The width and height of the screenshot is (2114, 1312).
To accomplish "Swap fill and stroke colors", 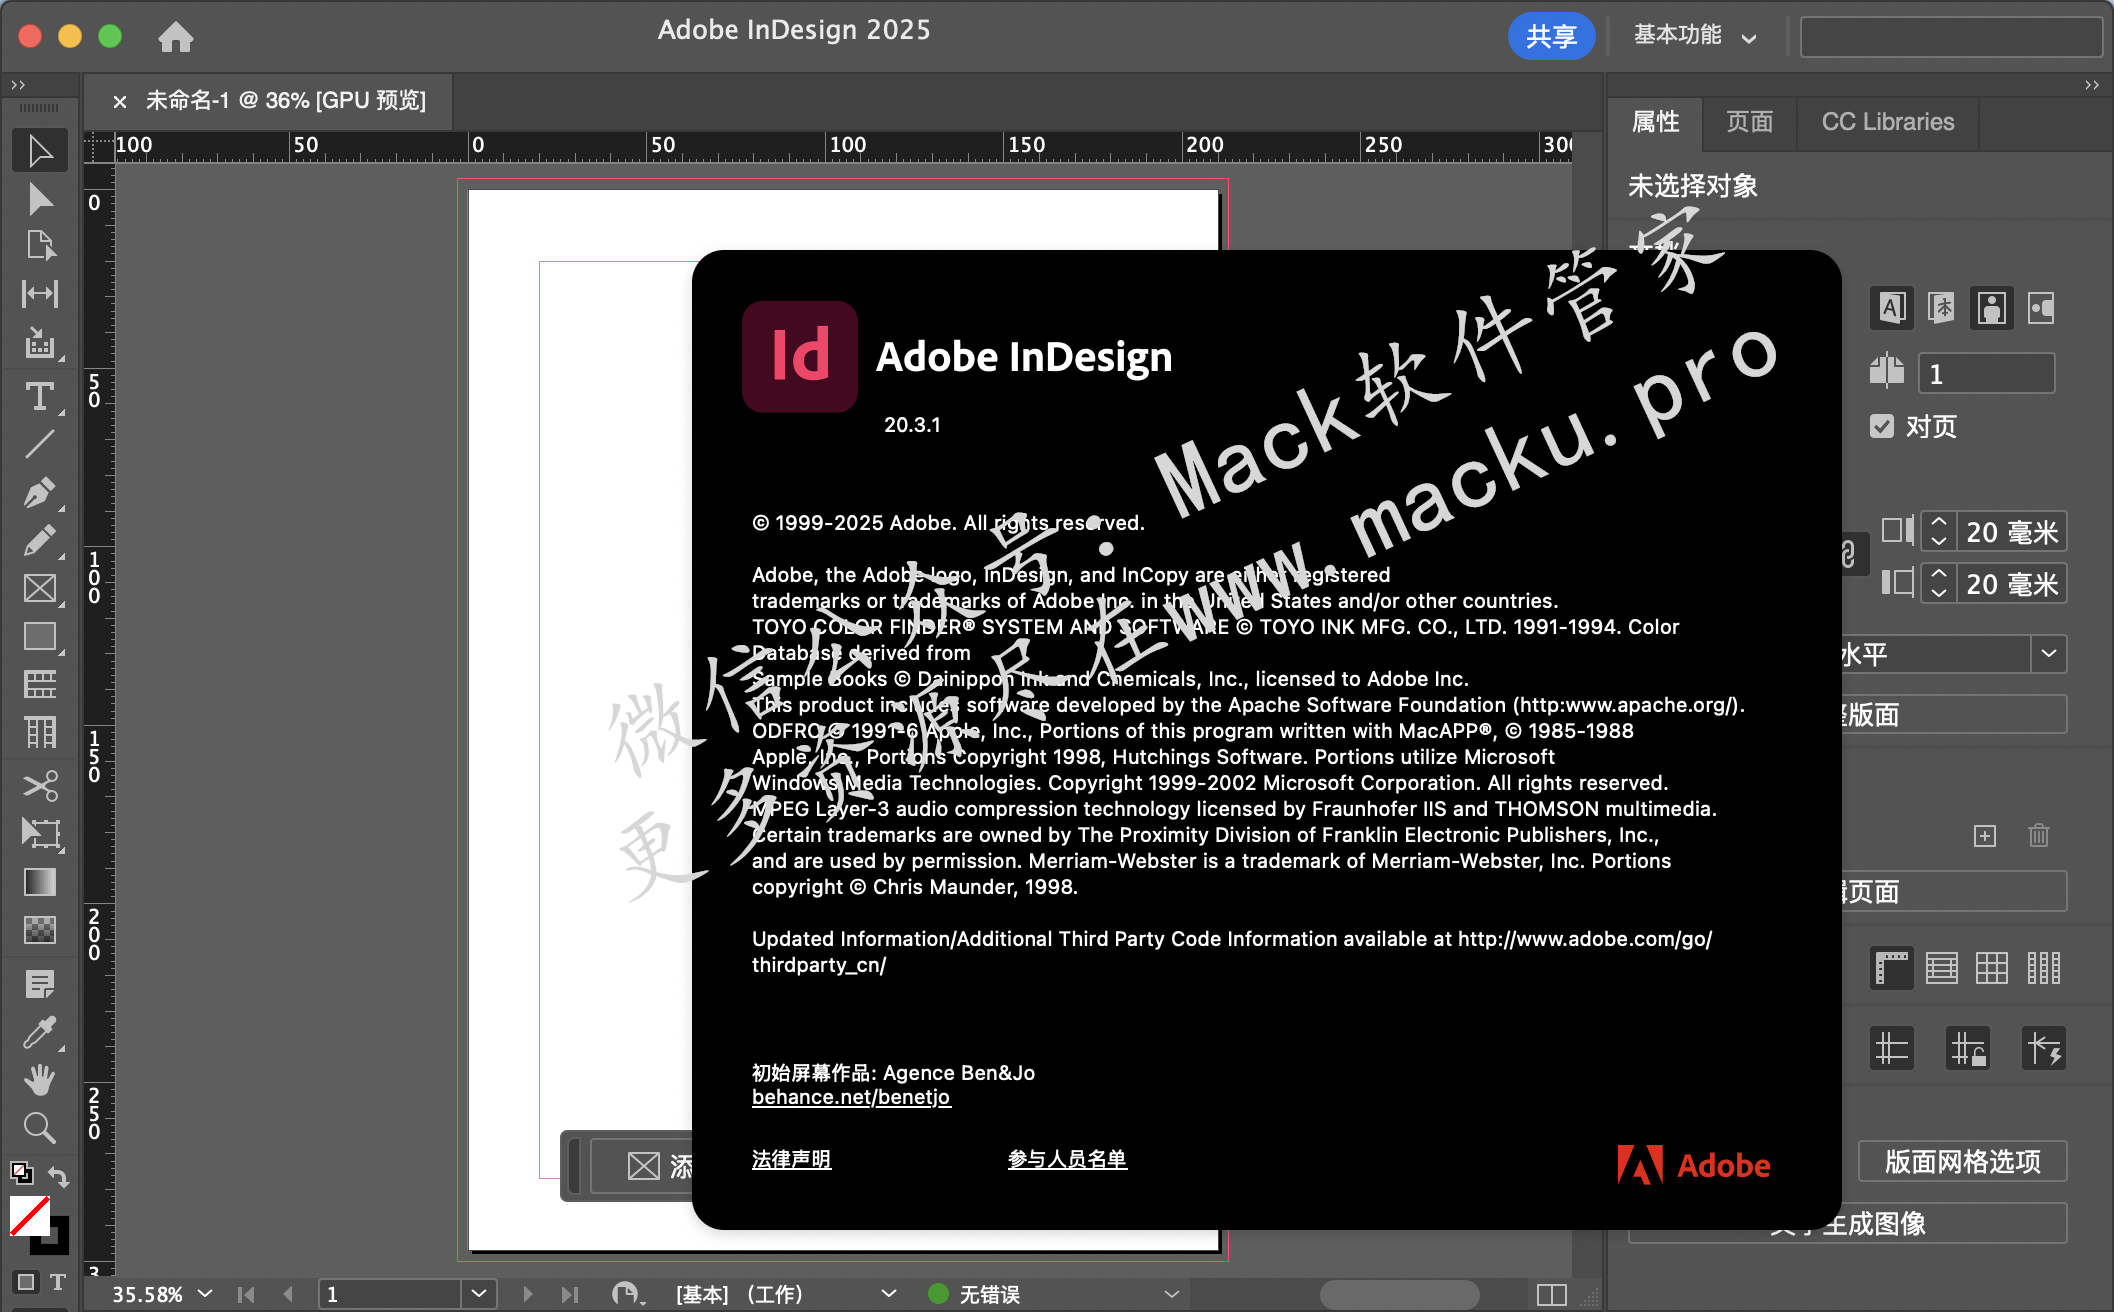I will [x=59, y=1177].
